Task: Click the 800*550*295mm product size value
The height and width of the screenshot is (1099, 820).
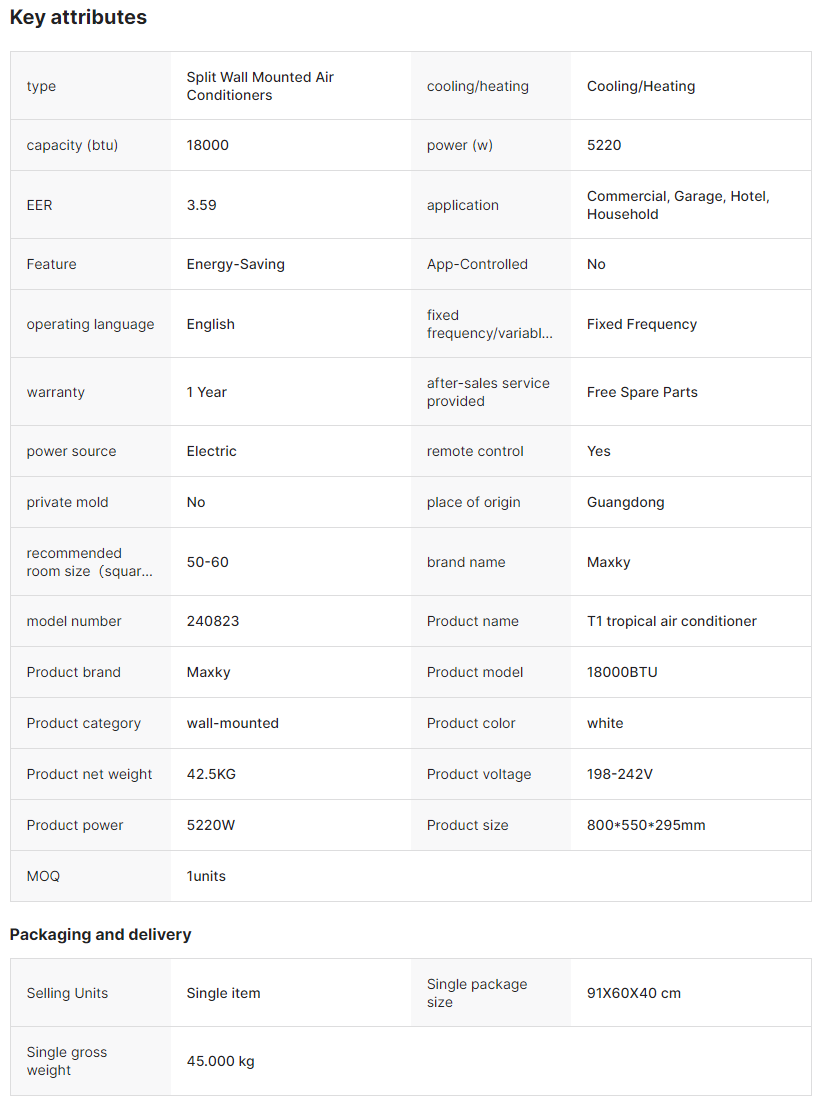Action: point(646,825)
